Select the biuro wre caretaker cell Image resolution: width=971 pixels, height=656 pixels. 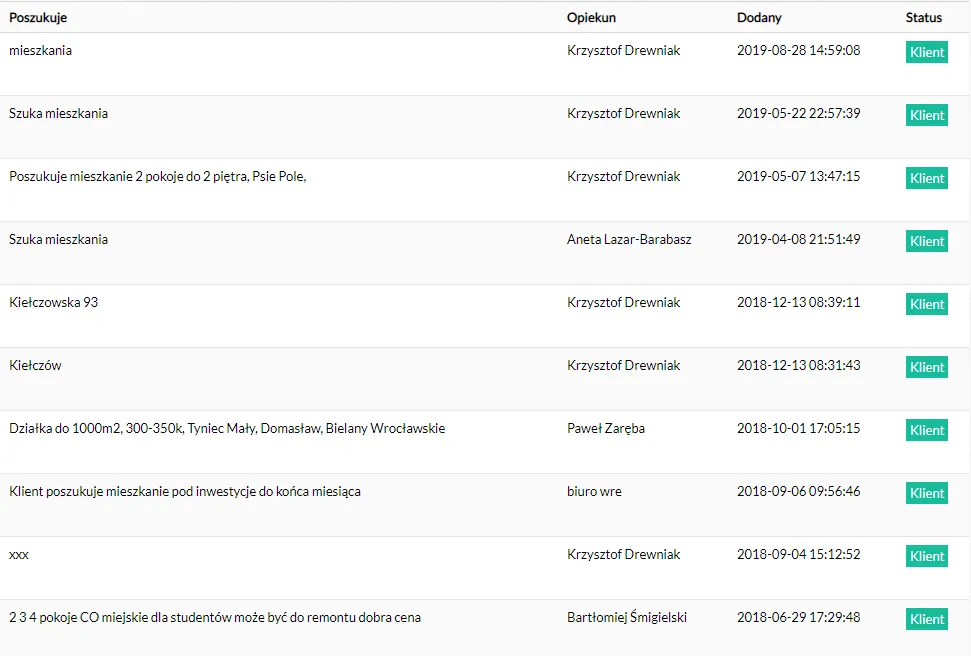point(594,491)
